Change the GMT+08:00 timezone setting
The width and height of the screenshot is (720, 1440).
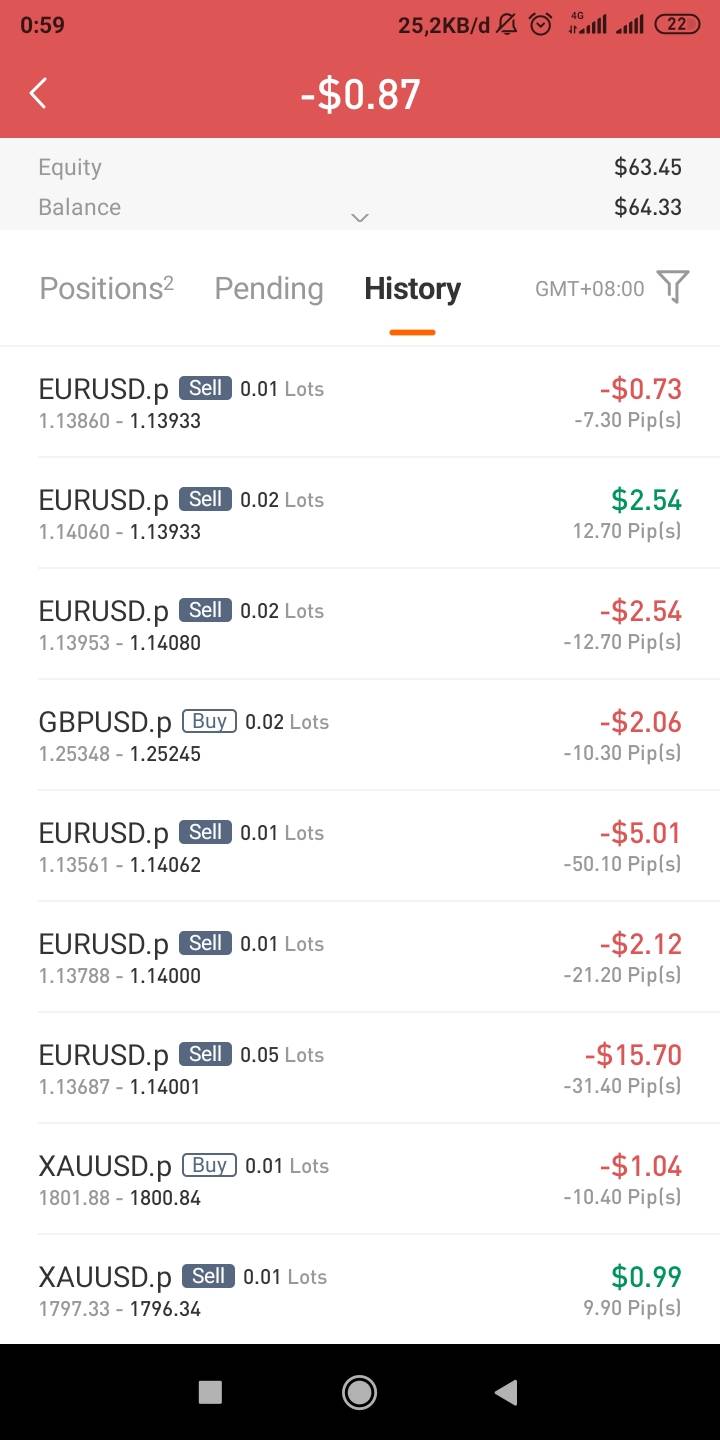coord(589,289)
